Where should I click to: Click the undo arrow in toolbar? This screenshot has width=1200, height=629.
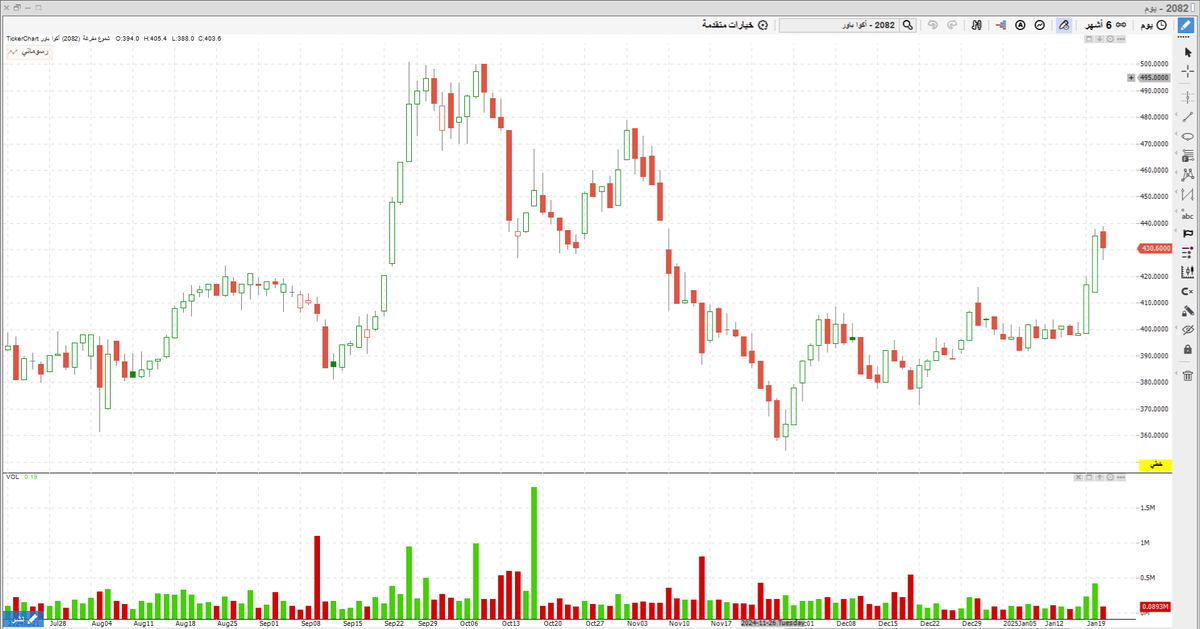point(933,24)
